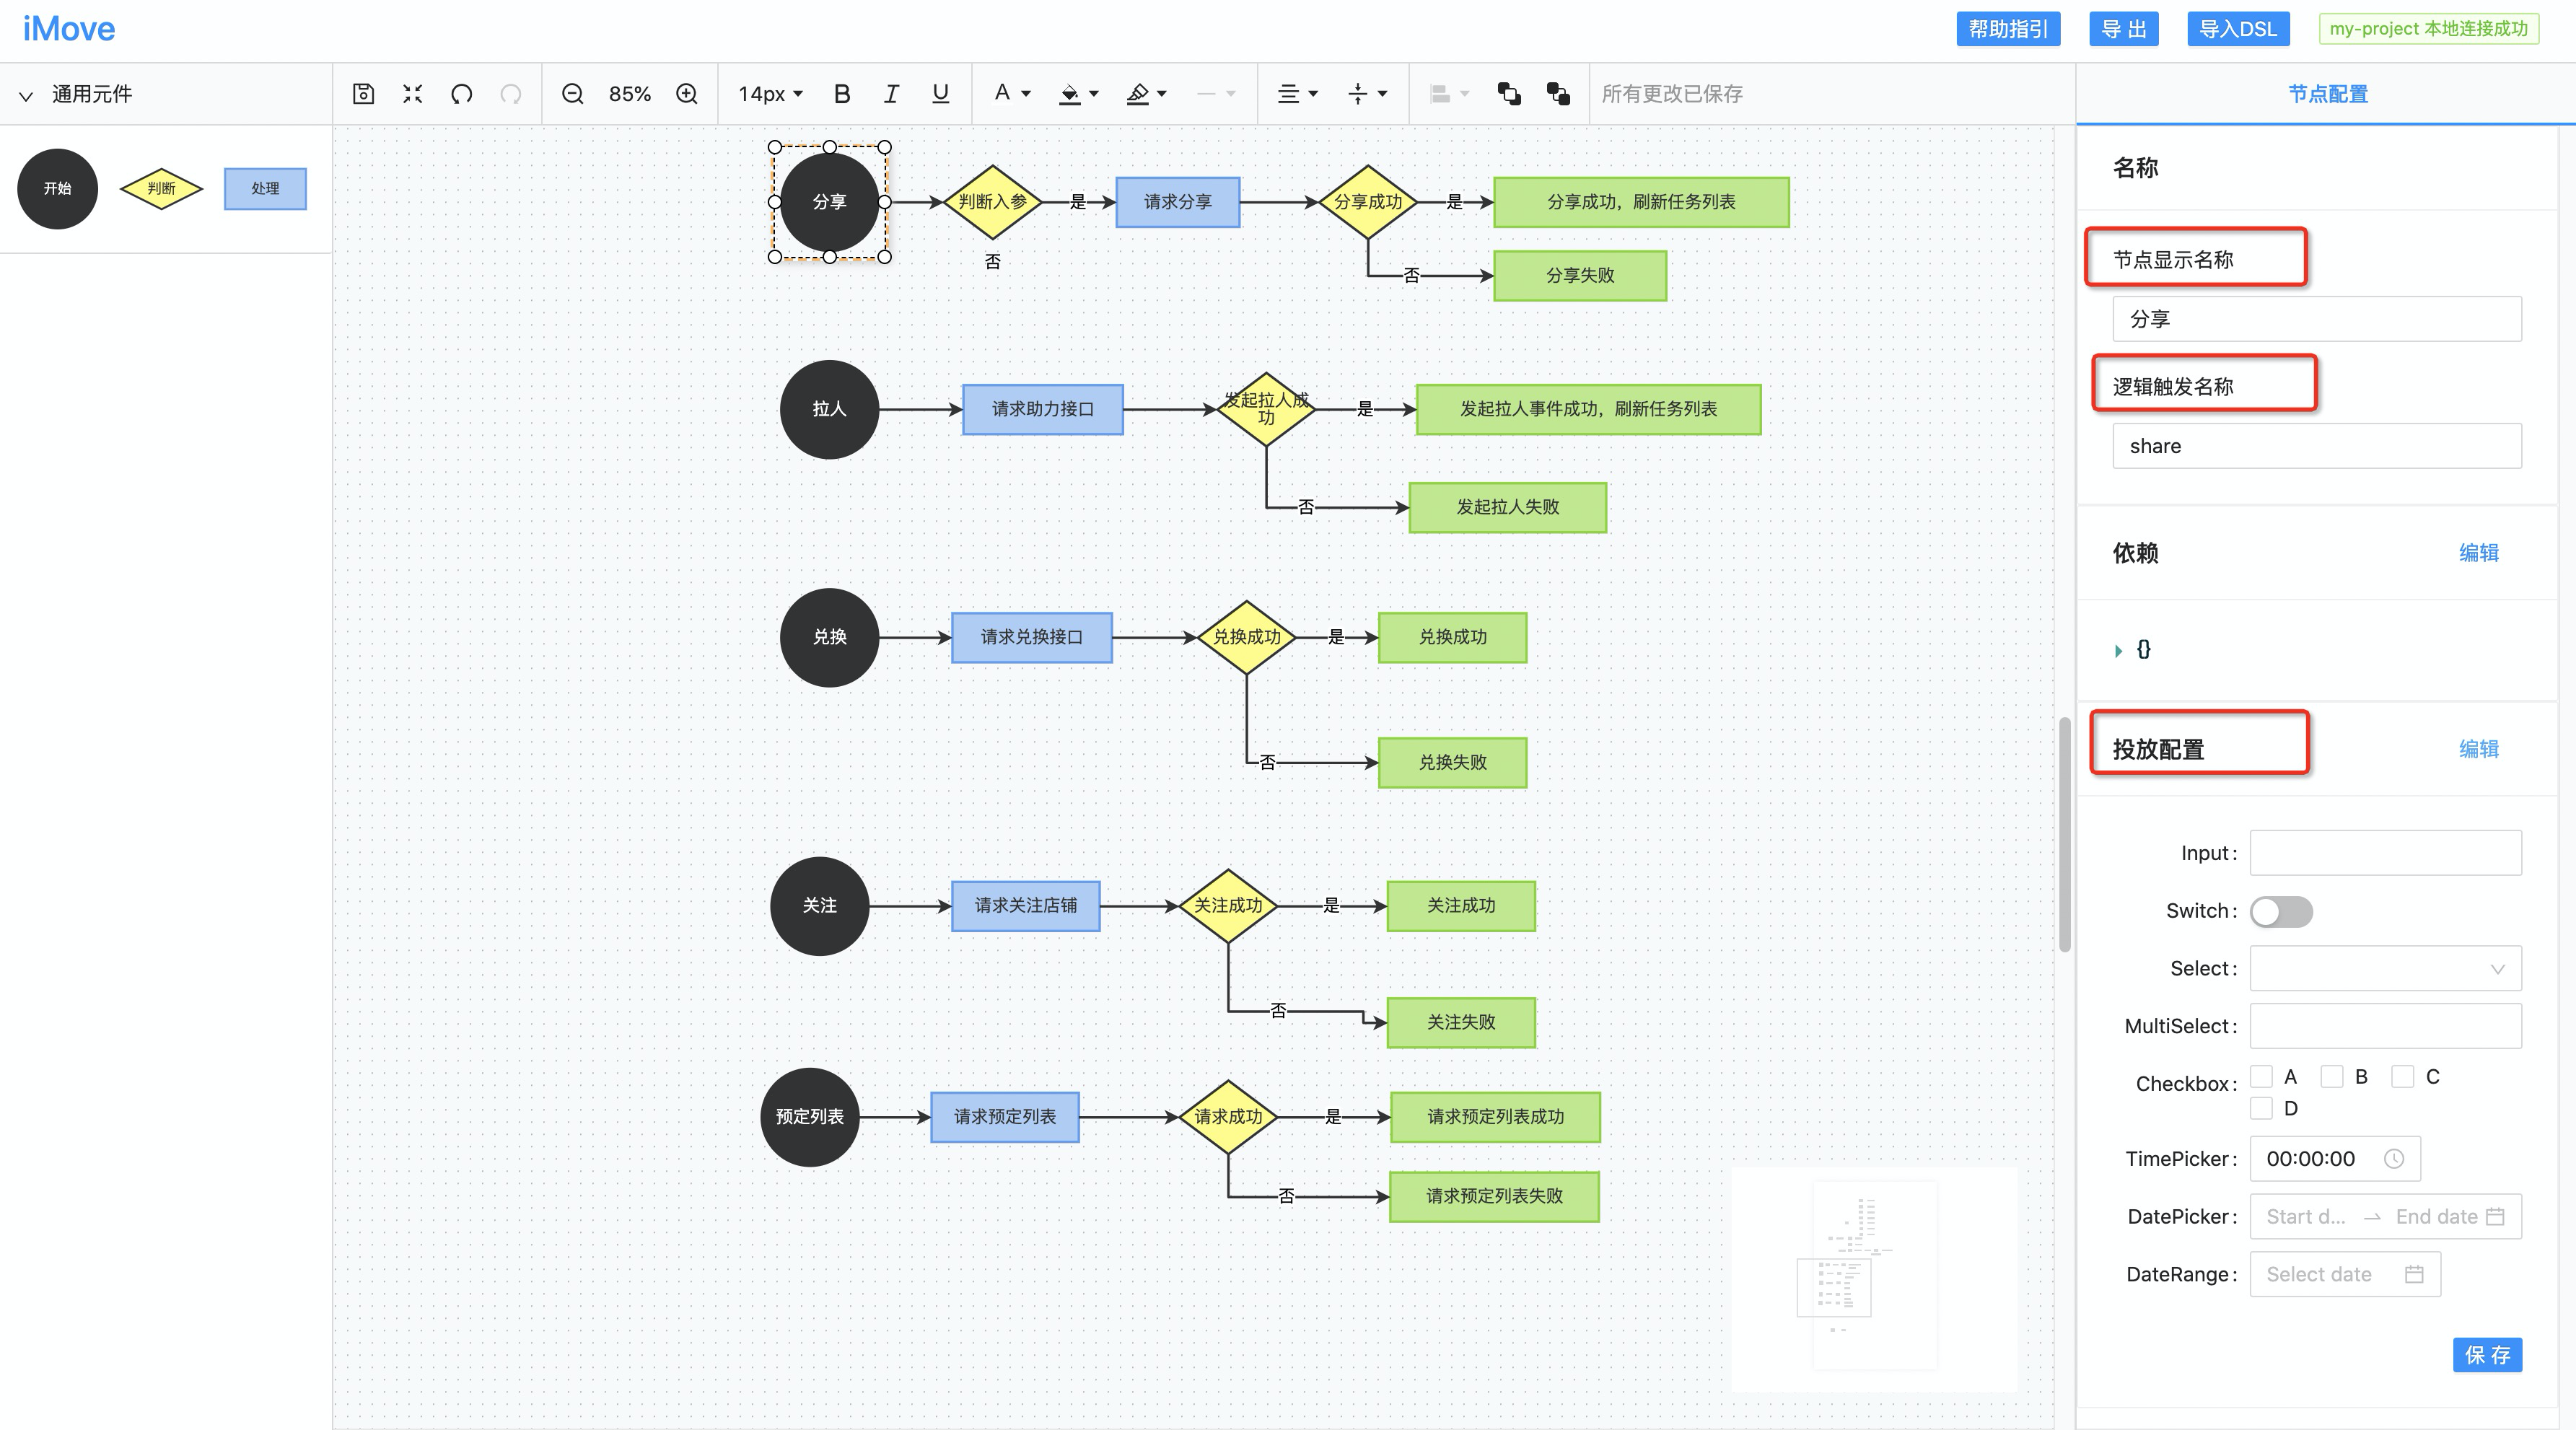Click the 导入DSL button
This screenshot has width=2576, height=1430.
pos(2238,29)
